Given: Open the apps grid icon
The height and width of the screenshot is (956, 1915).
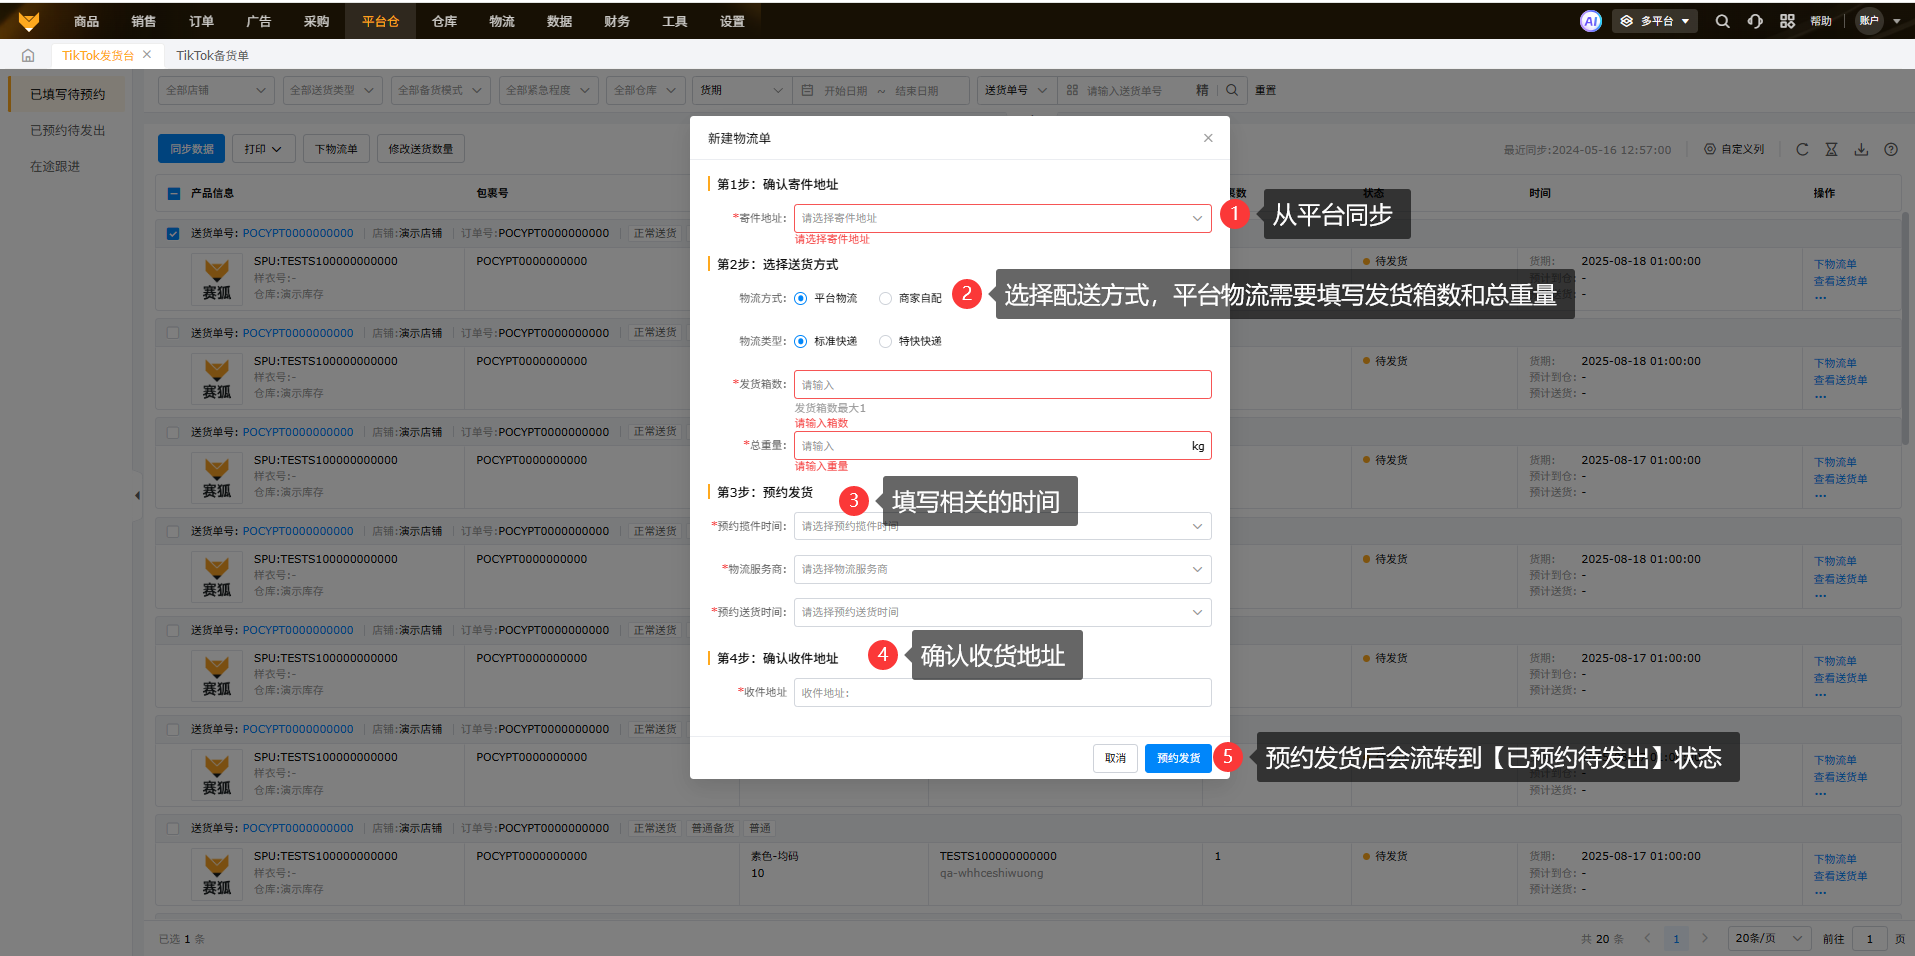Looking at the screenshot, I should [x=1787, y=21].
